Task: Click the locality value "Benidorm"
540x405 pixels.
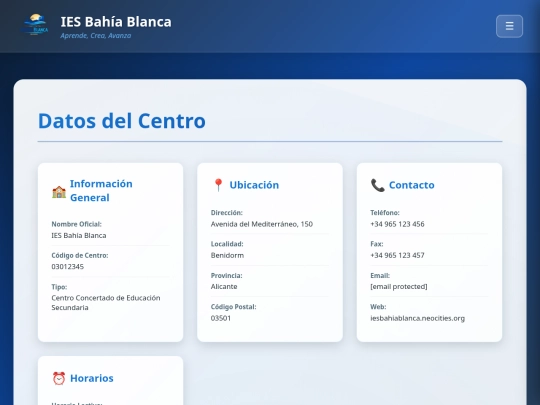Action: coord(227,255)
